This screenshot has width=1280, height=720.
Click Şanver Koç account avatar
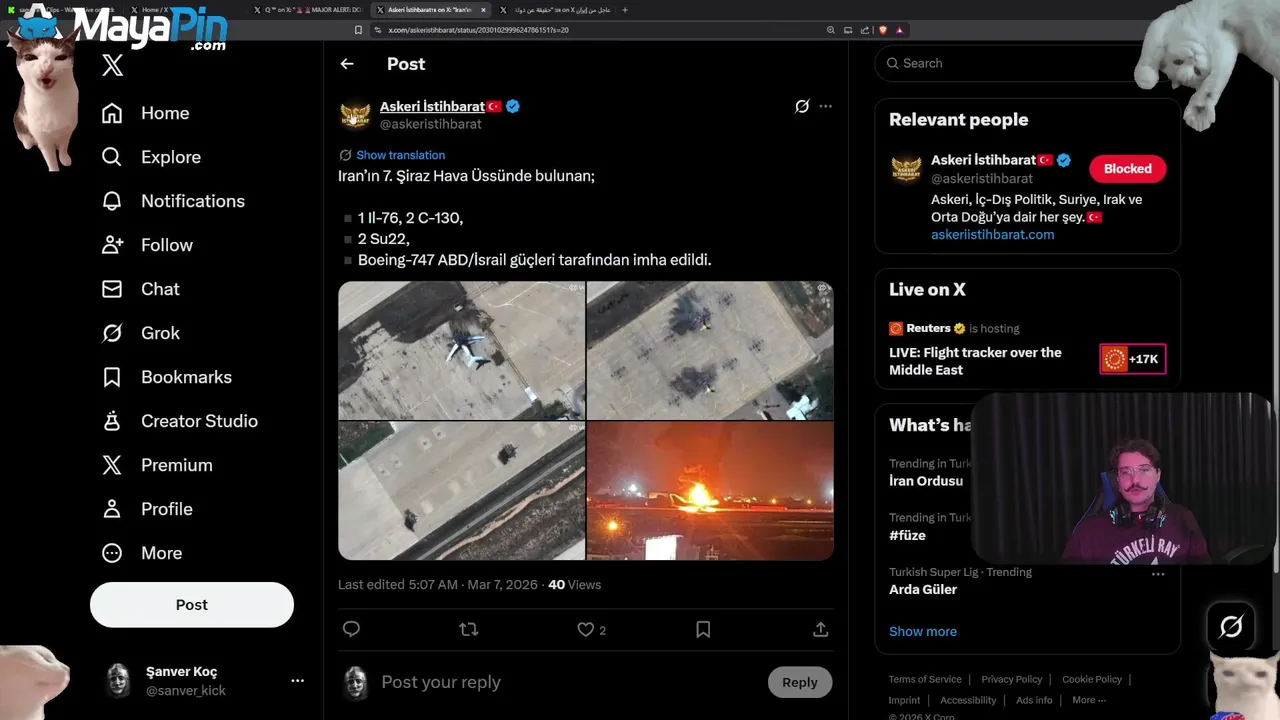coord(118,681)
